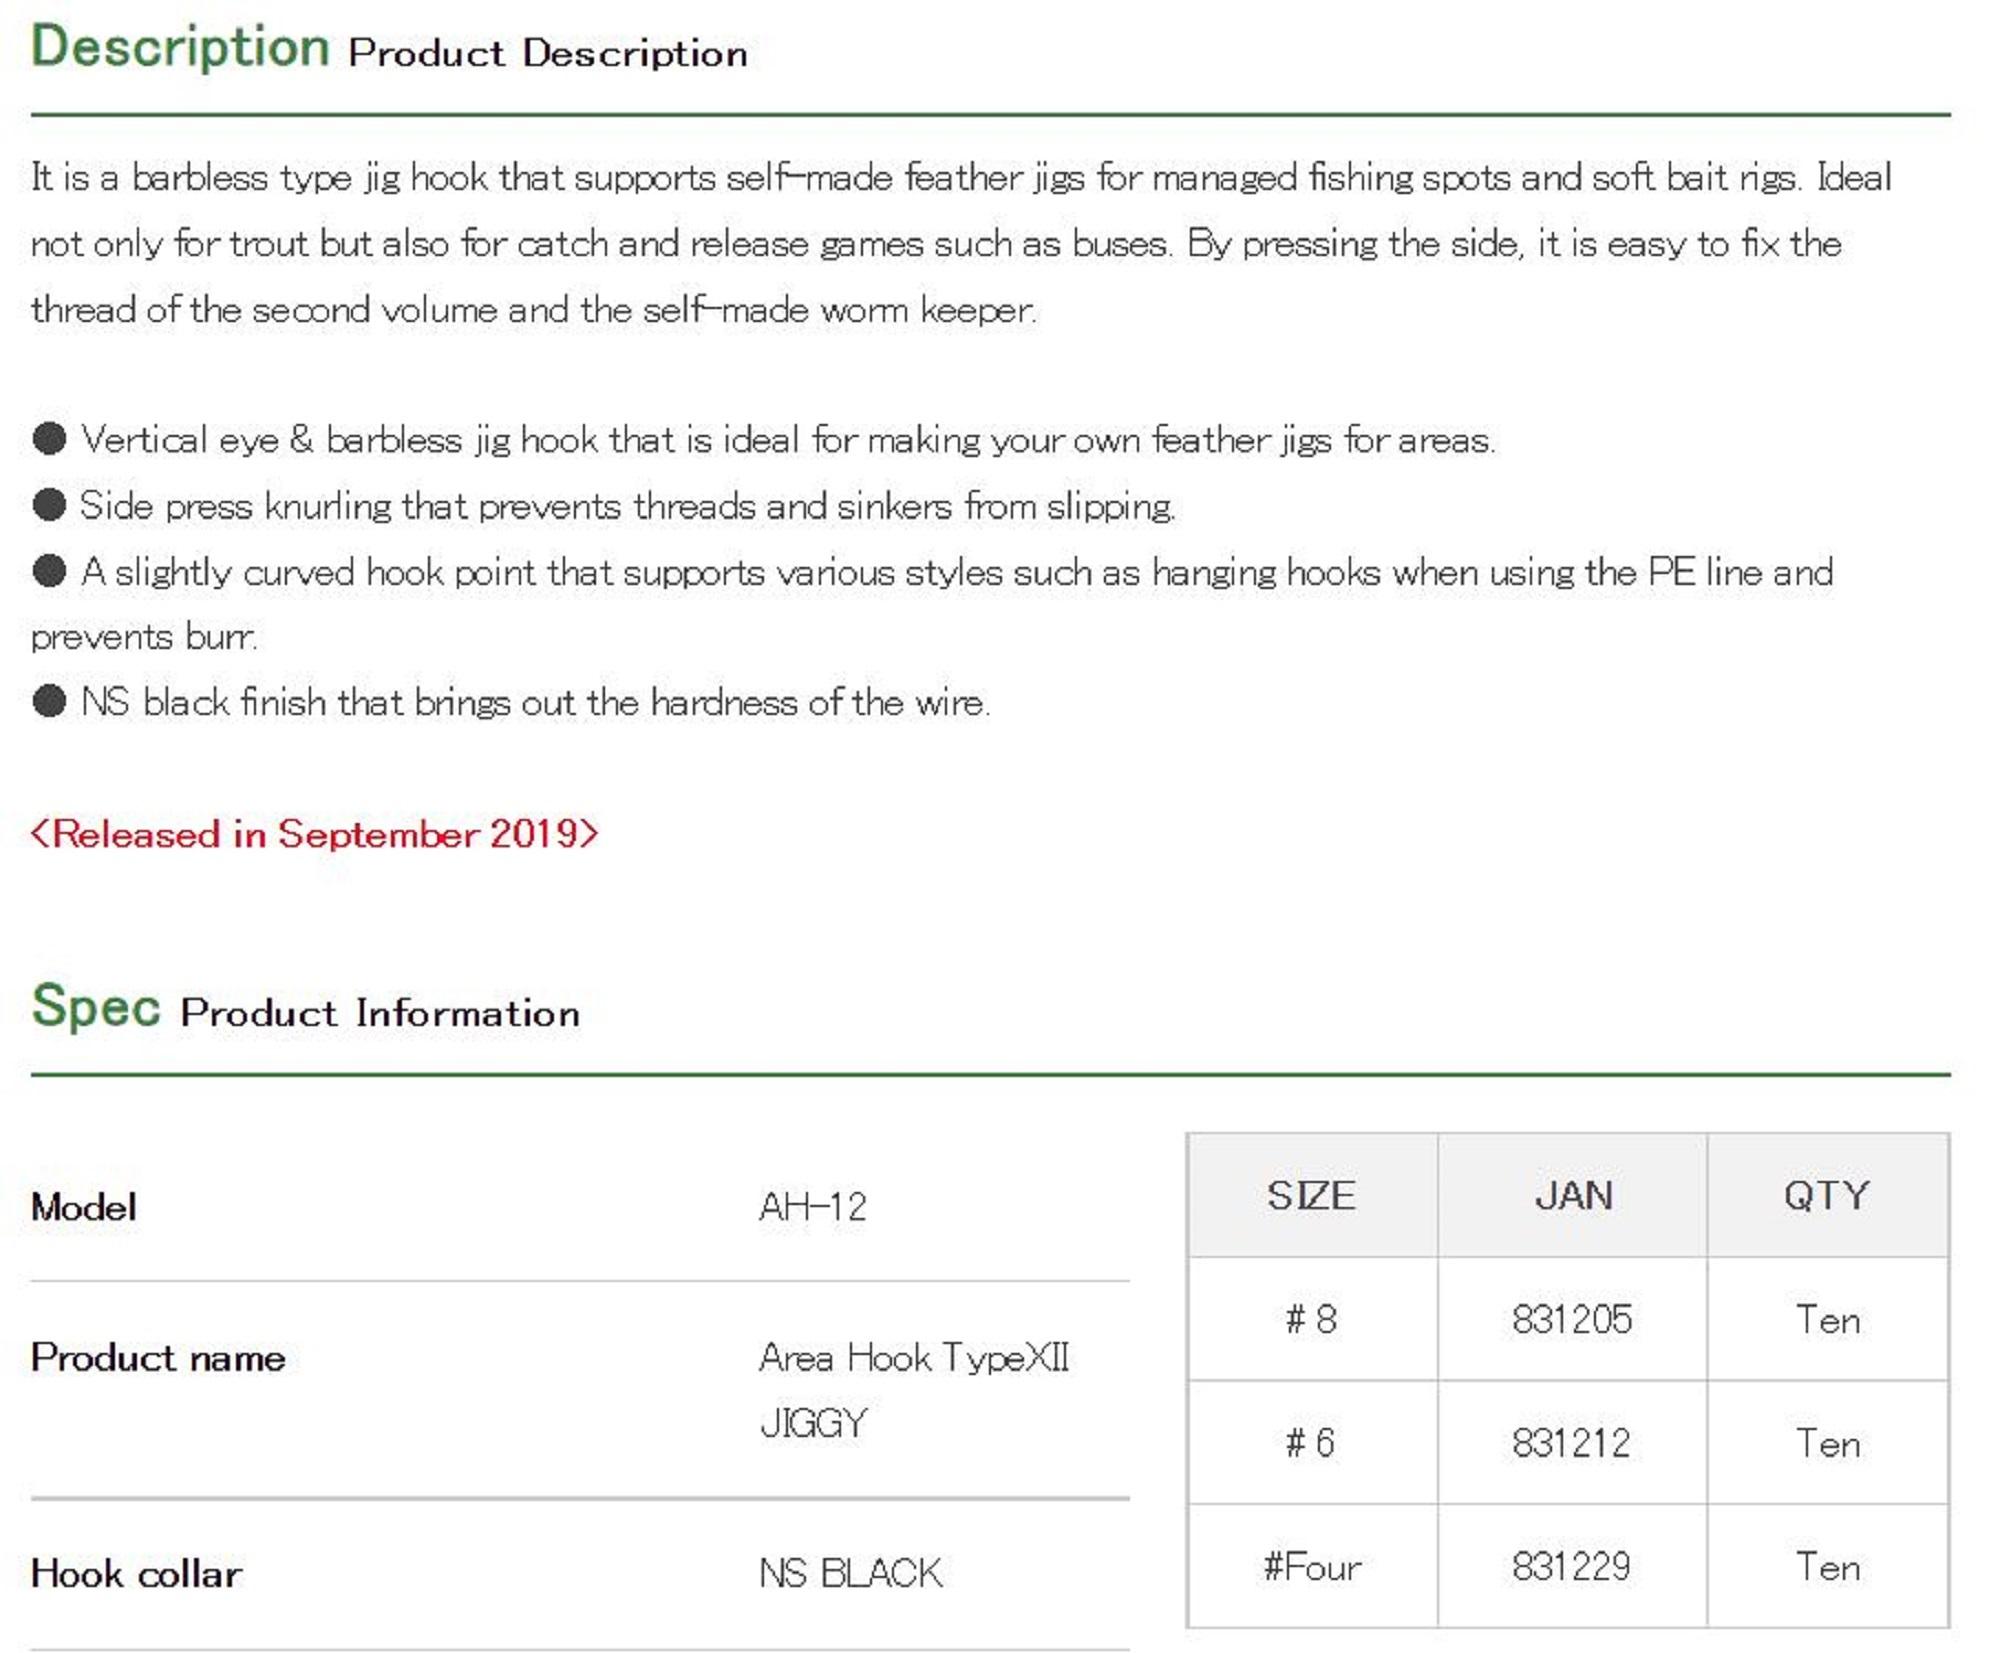Click the #Four size cell
The height and width of the screenshot is (1653, 2000).
[1311, 1567]
